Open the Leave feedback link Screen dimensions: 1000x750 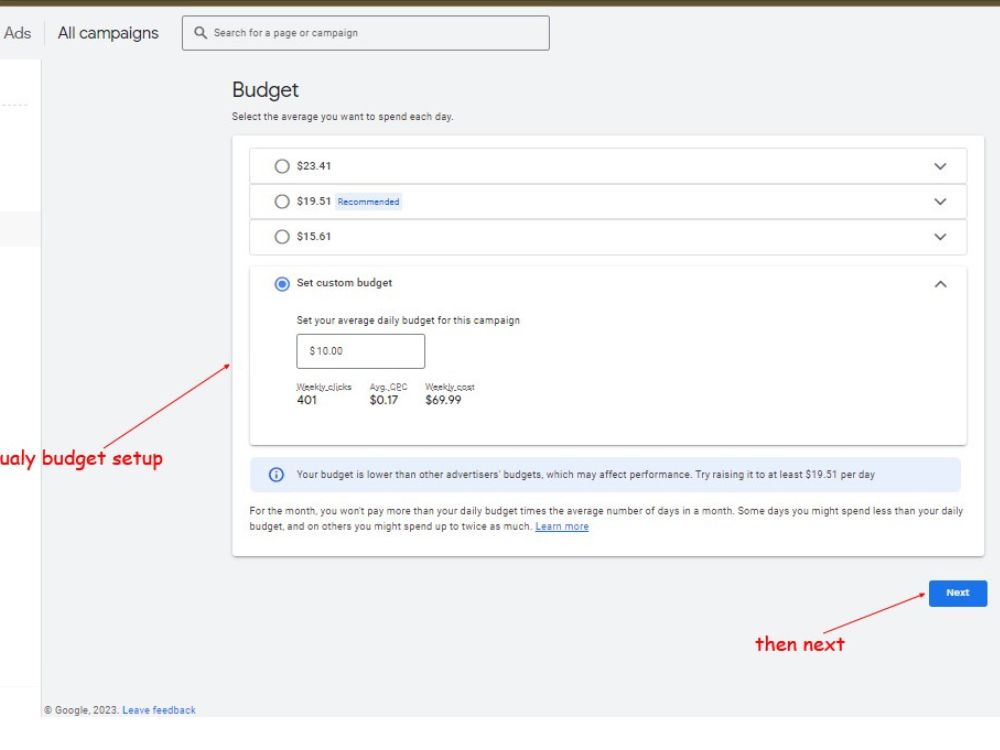click(x=159, y=710)
